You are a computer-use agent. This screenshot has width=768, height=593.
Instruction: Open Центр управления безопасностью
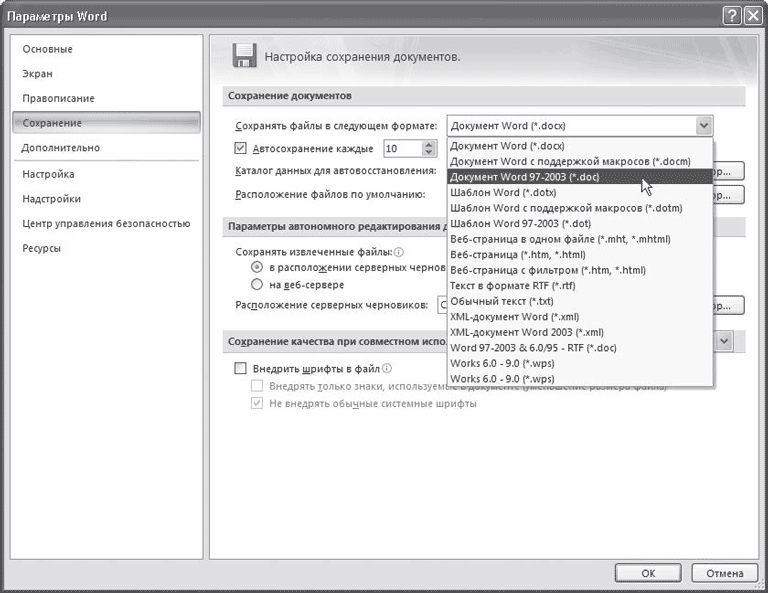coord(106,224)
